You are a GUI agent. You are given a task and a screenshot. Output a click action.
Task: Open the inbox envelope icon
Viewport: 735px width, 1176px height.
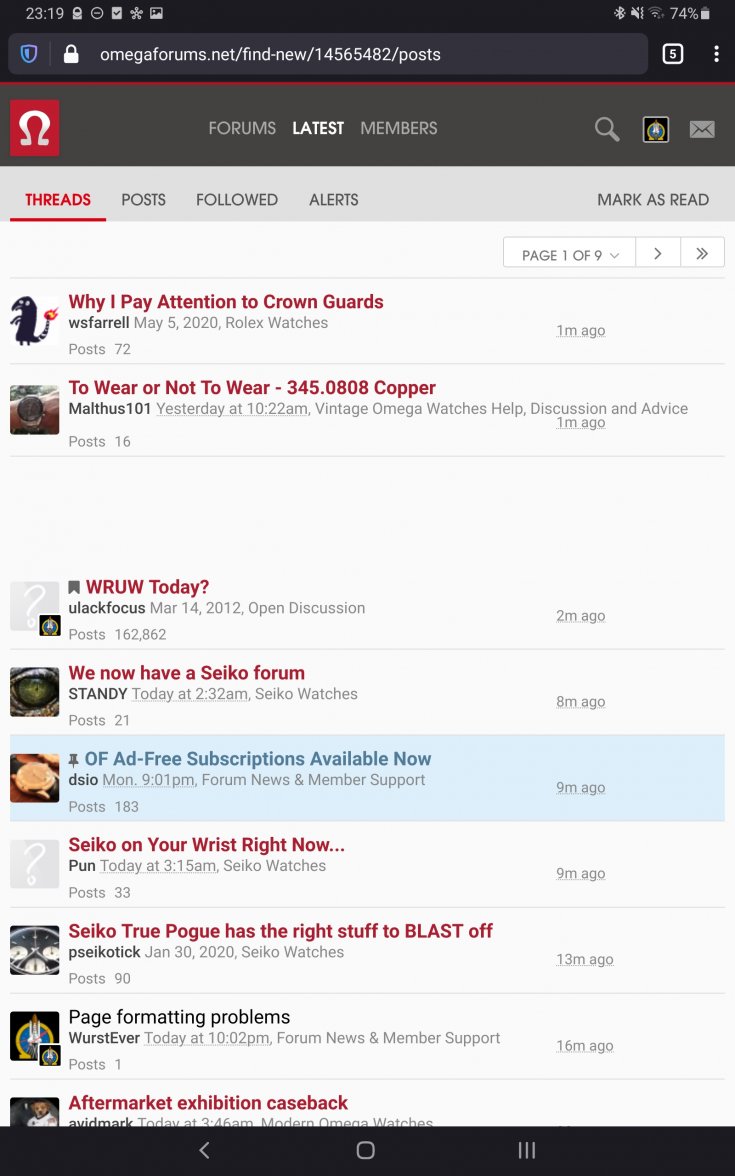coord(702,129)
